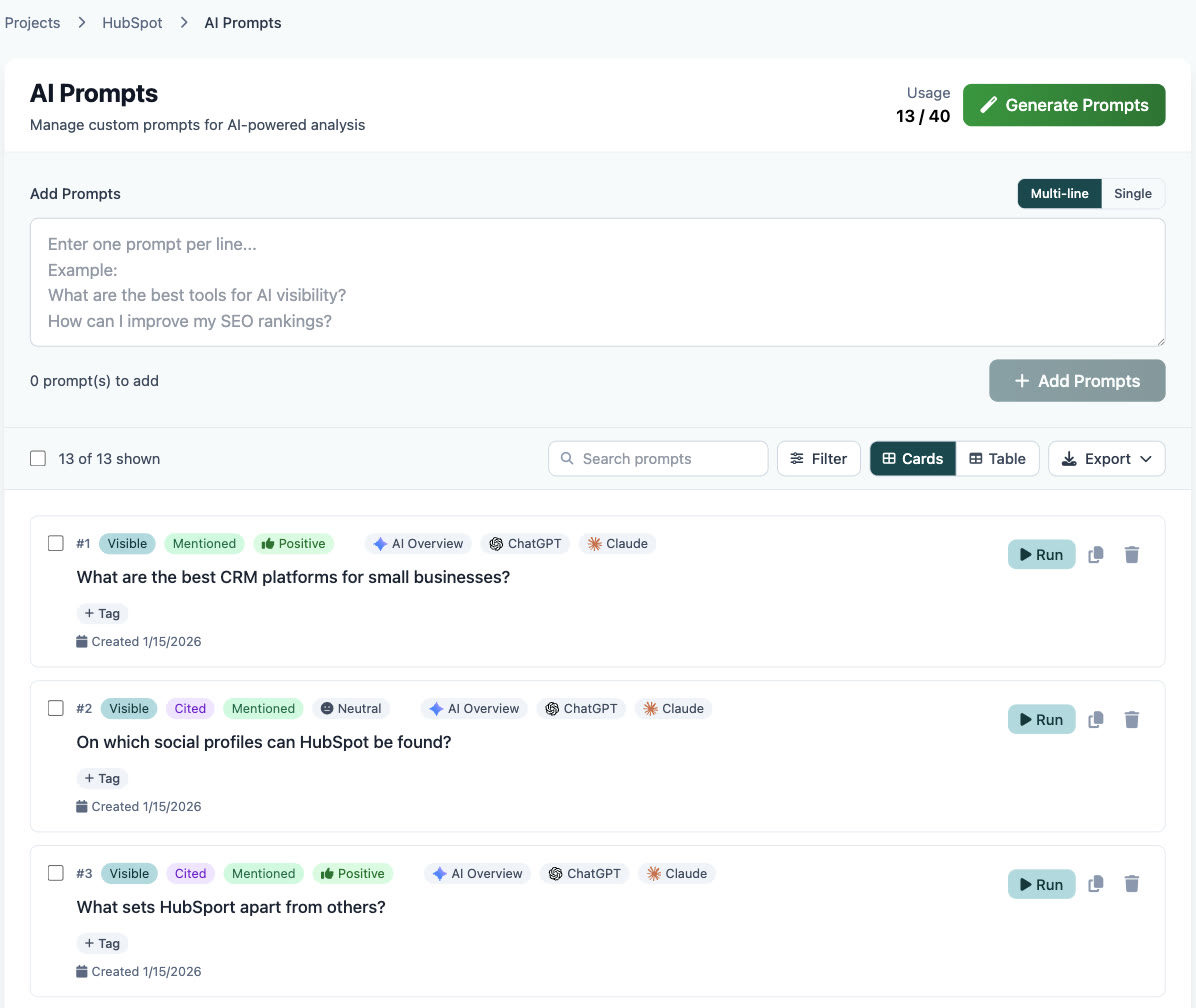
Task: Go to HubSpot breadcrumb
Action: pos(132,23)
